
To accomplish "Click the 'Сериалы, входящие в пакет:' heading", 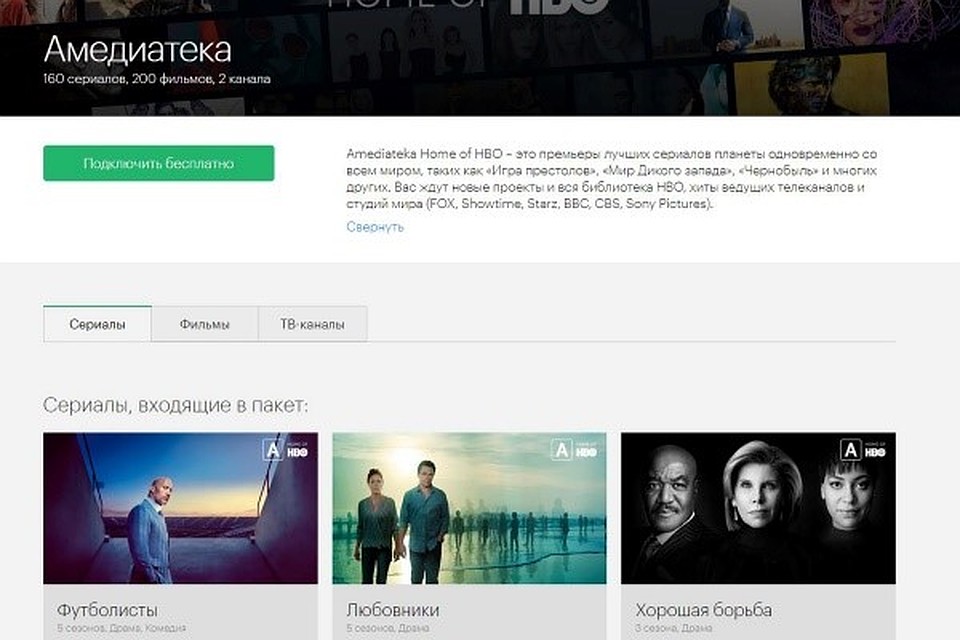I will (176, 405).
